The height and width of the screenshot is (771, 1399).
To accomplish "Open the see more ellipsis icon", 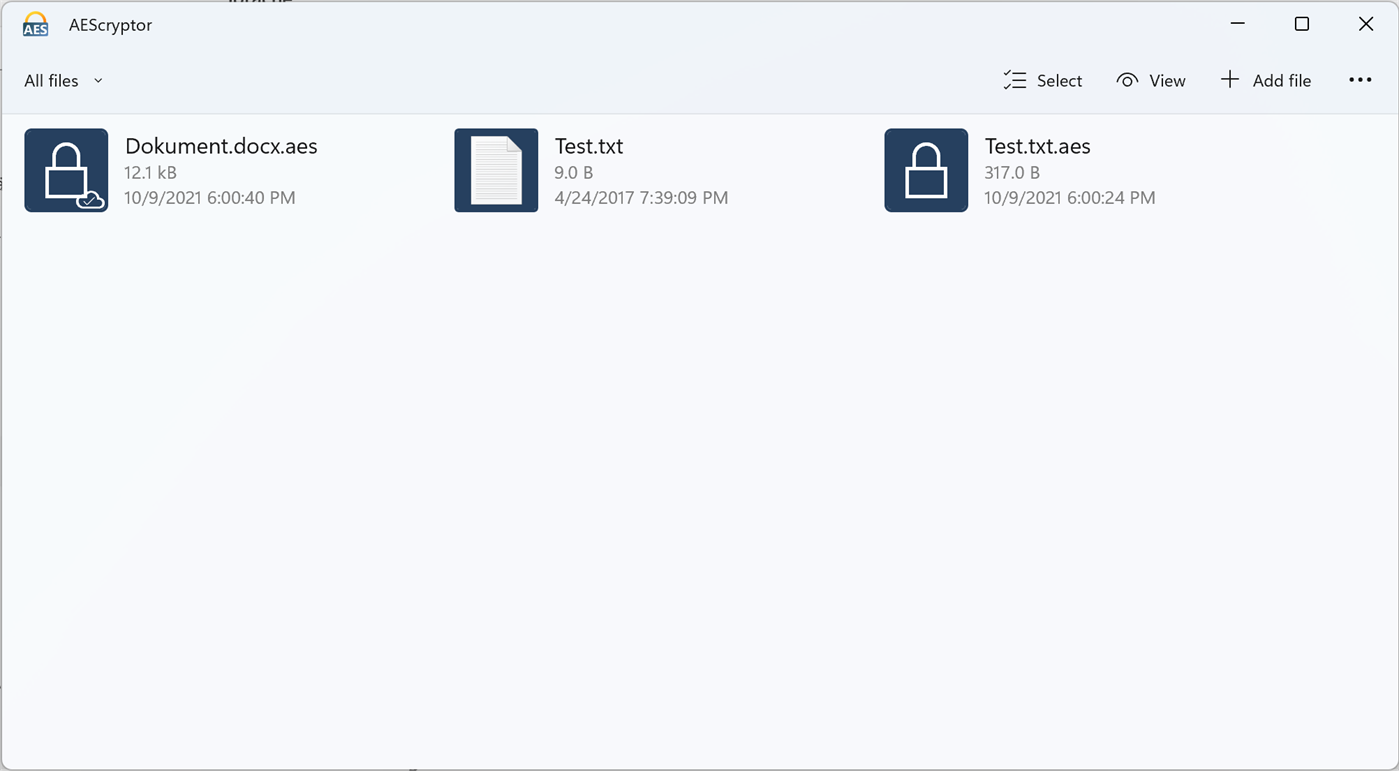I will coord(1360,79).
